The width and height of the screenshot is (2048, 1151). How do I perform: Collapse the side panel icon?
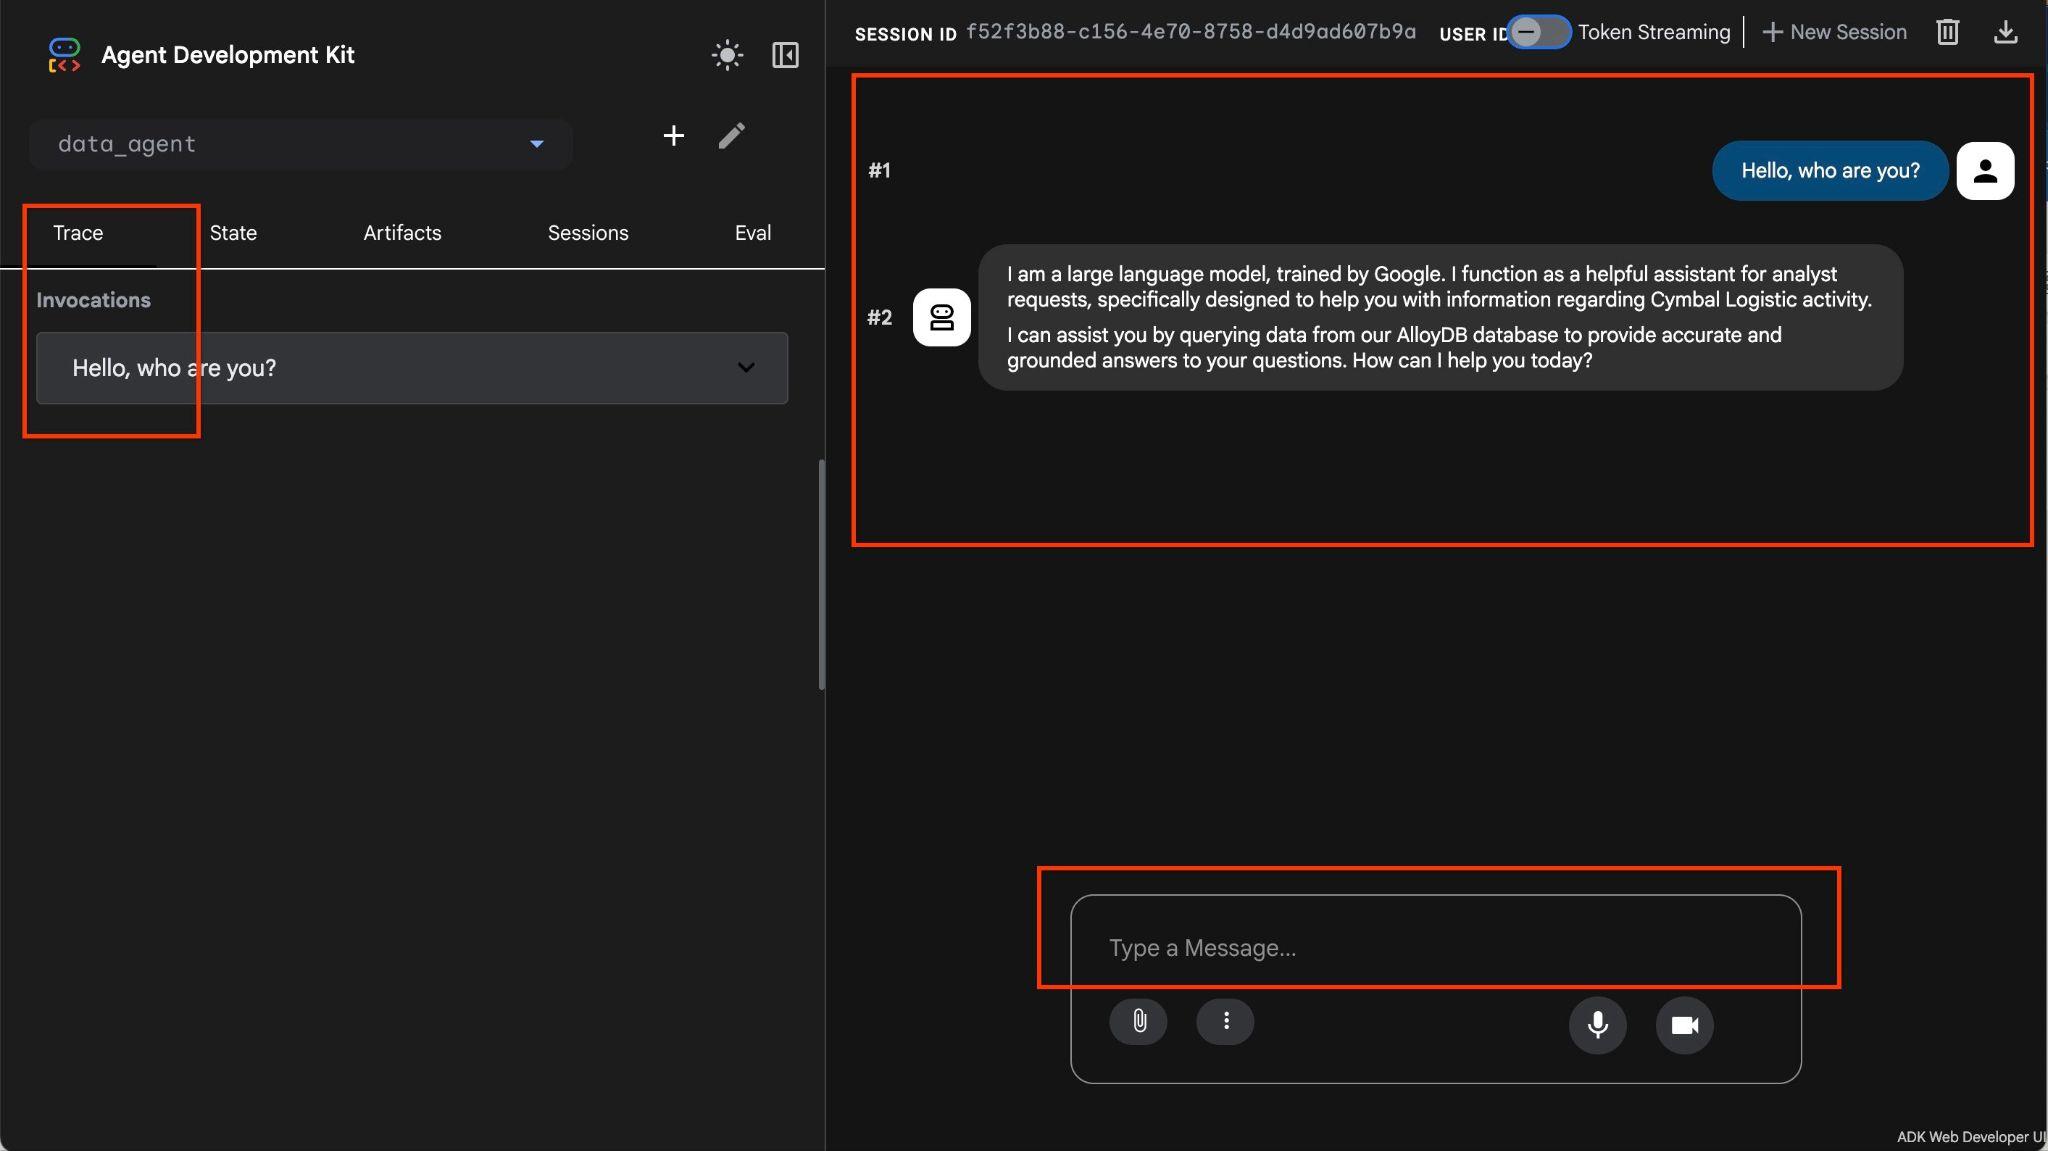[785, 55]
